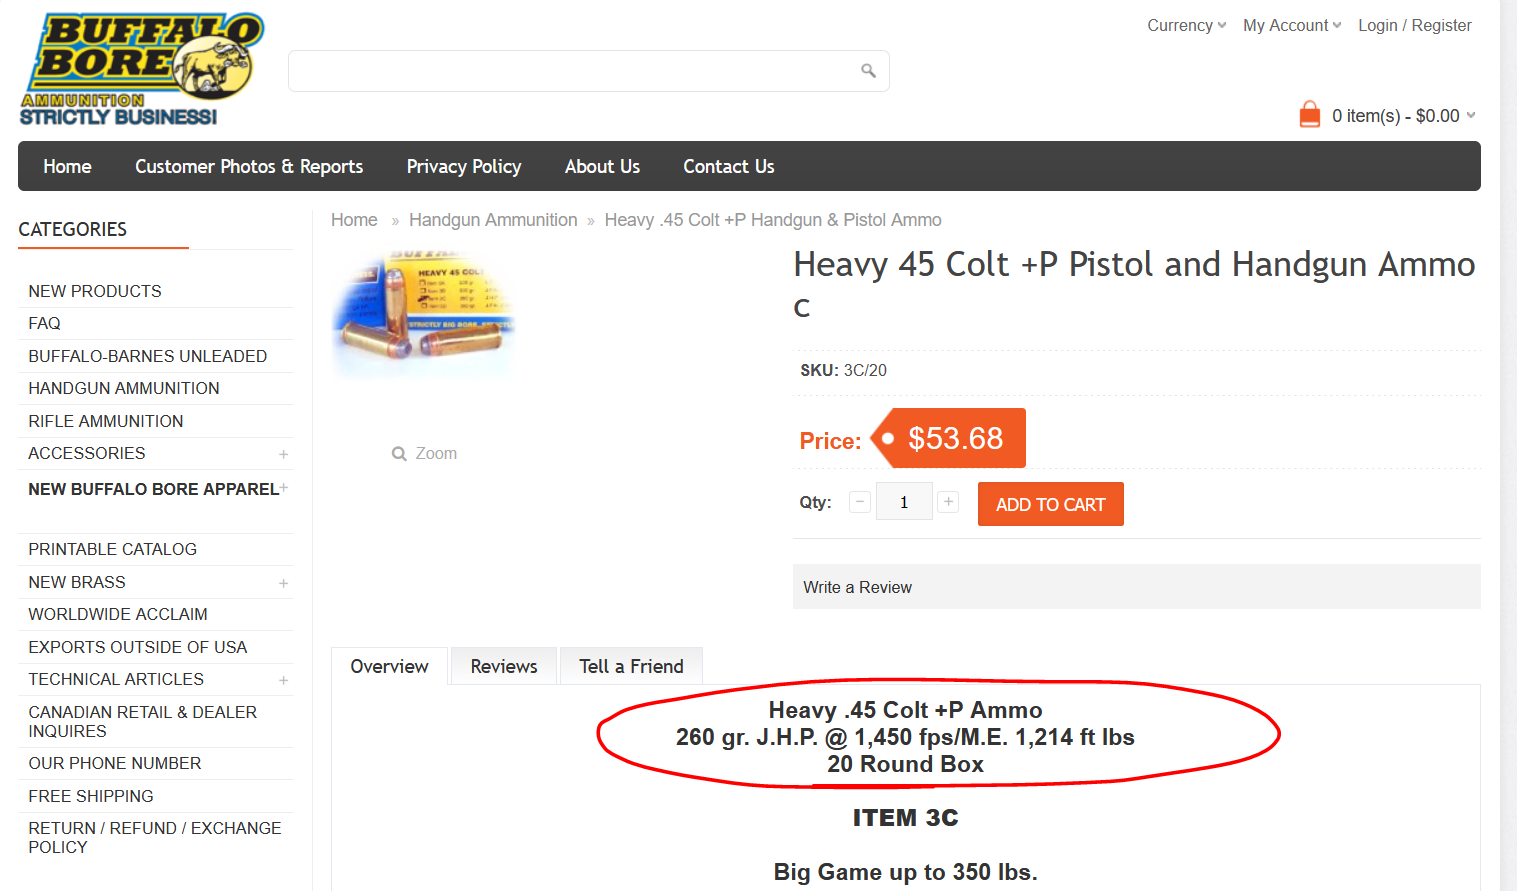Expand the Technical Articles category
The image size is (1517, 891).
283,680
